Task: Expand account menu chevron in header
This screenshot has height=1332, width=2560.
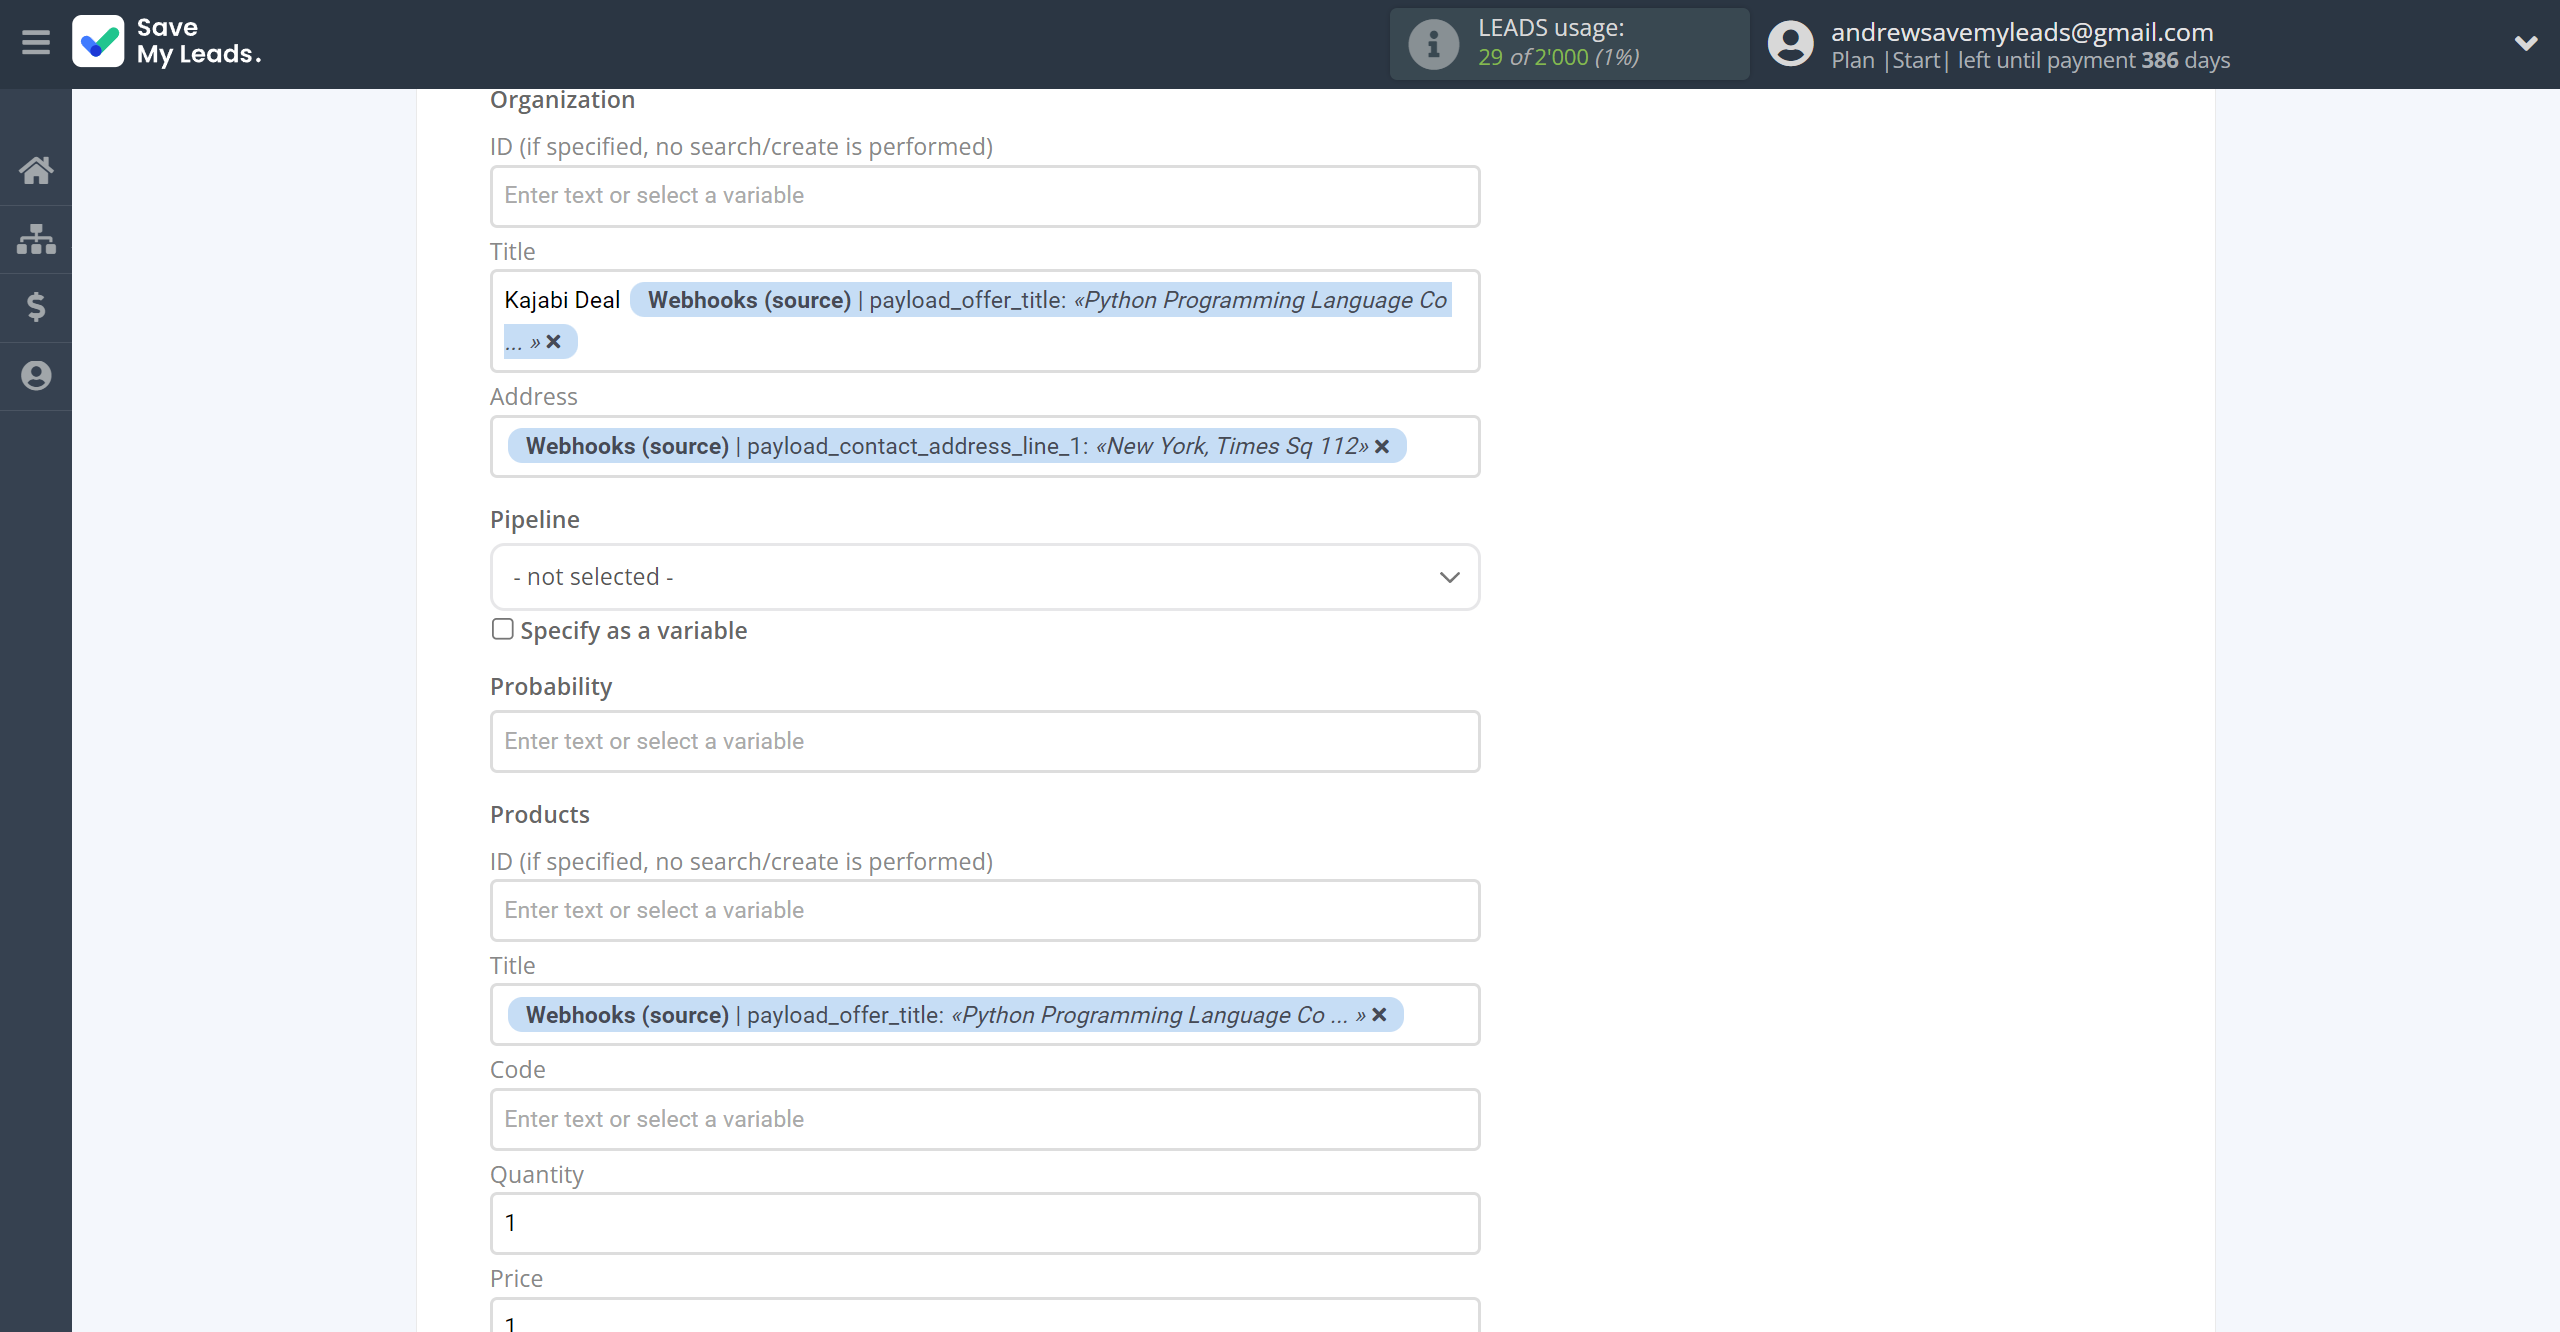Action: point(2525,43)
